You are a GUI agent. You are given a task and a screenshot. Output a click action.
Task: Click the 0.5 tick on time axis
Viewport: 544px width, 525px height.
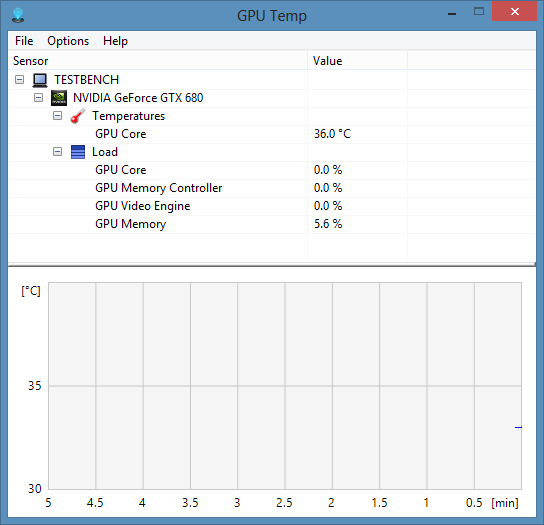474,502
